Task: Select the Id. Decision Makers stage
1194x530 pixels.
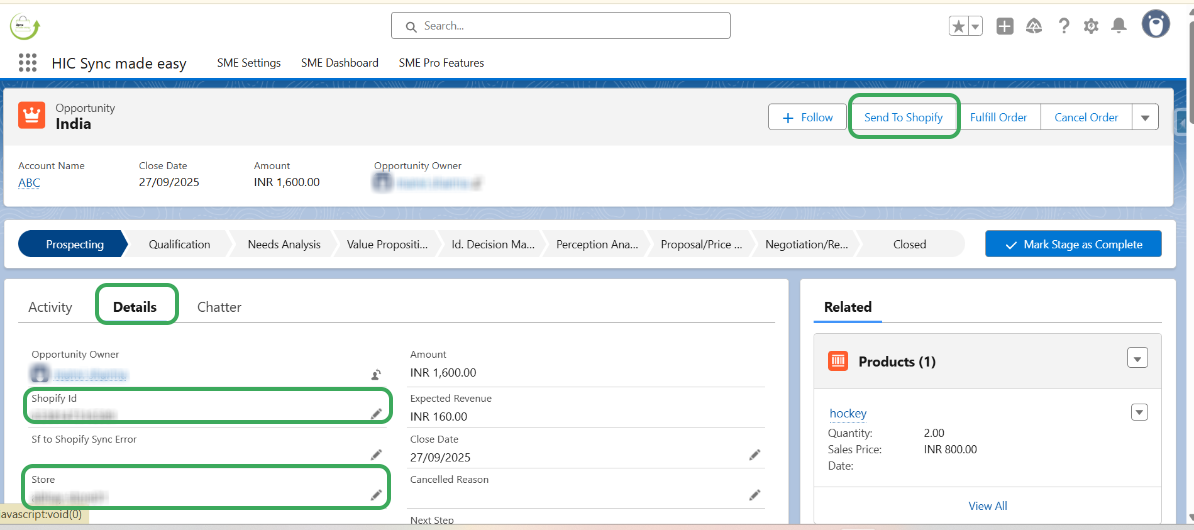Action: (492, 244)
